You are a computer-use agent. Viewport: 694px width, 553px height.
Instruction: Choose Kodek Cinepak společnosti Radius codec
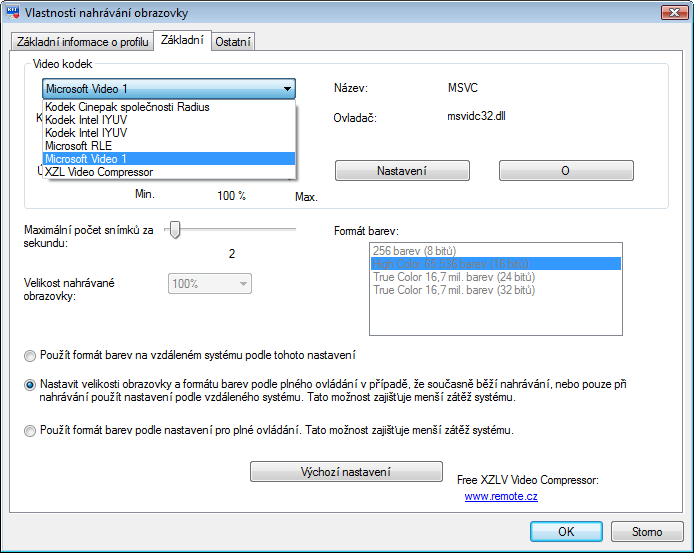click(169, 107)
